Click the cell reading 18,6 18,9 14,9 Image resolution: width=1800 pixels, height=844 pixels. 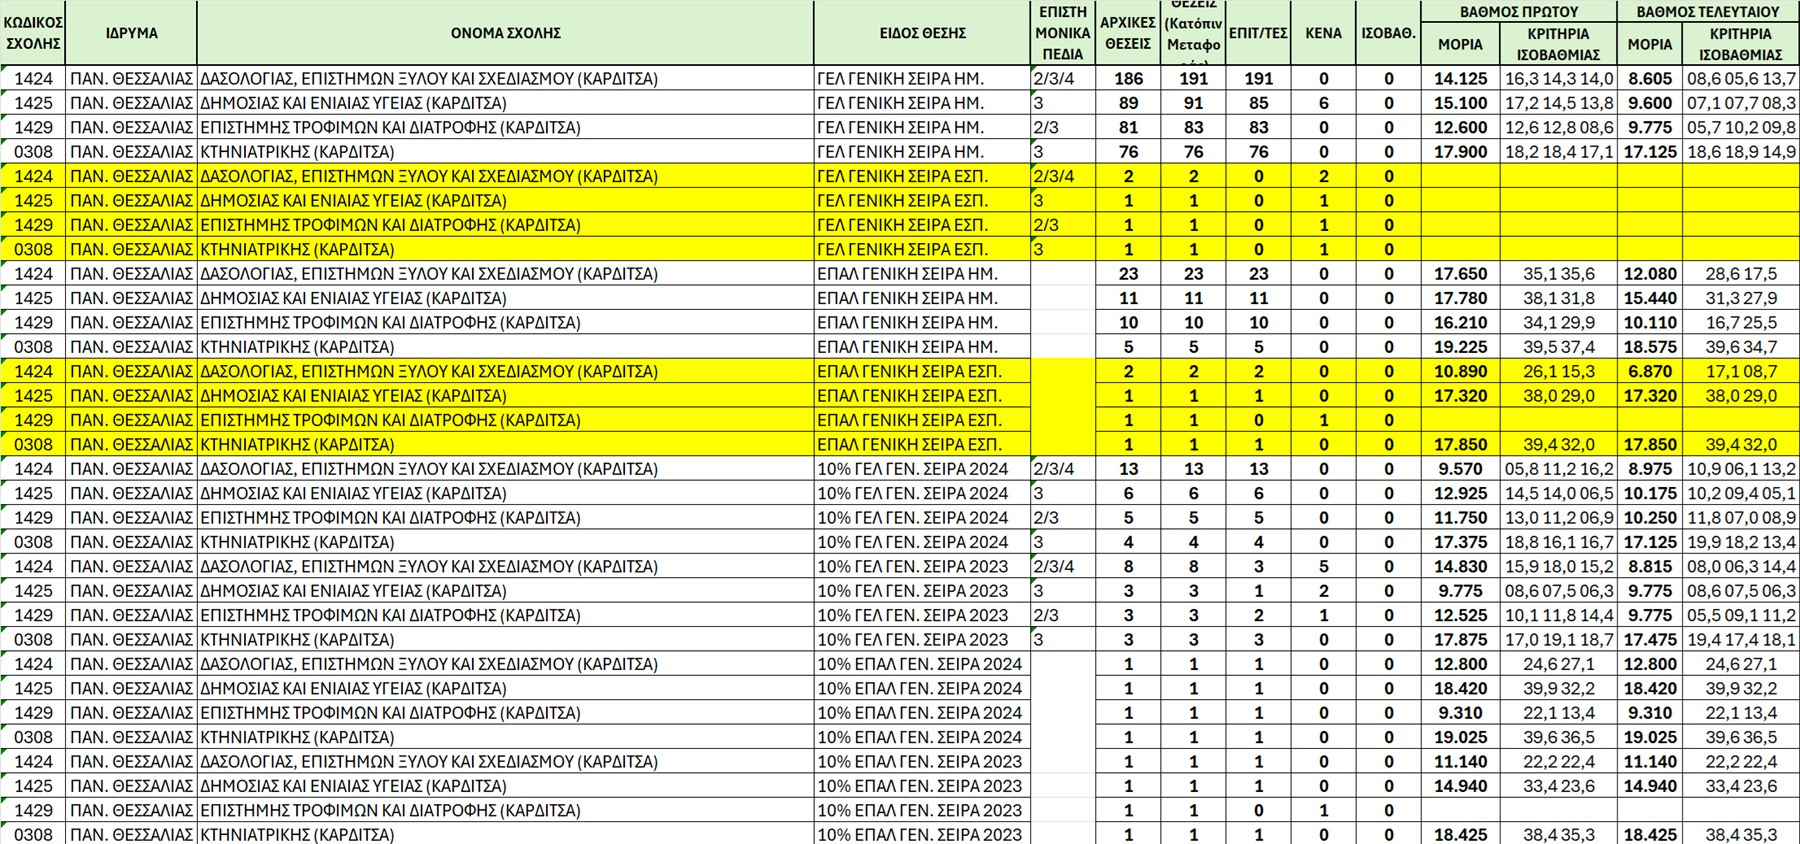point(1740,152)
